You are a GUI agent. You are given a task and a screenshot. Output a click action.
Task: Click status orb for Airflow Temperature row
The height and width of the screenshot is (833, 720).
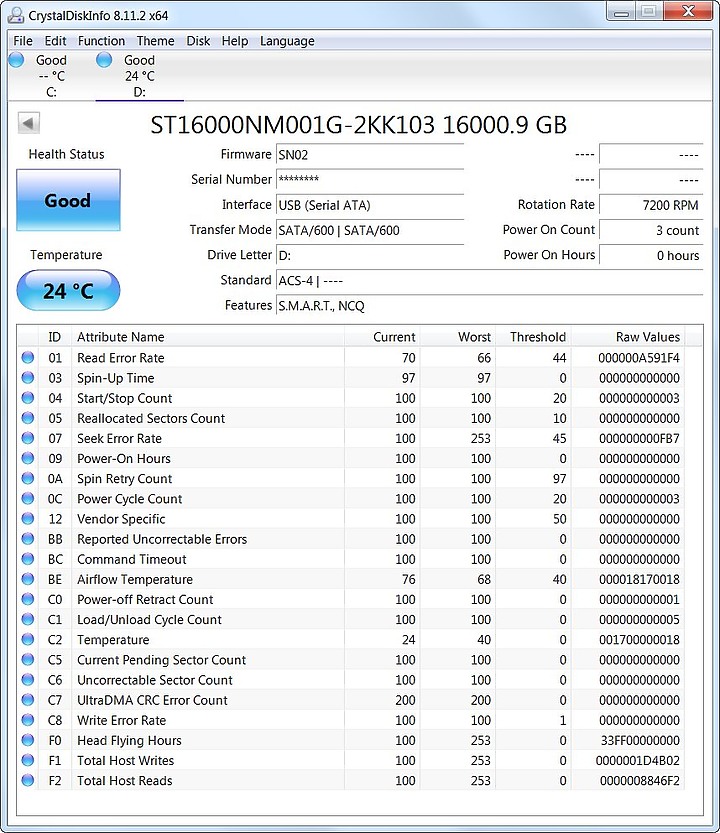pyautogui.click(x=27, y=579)
